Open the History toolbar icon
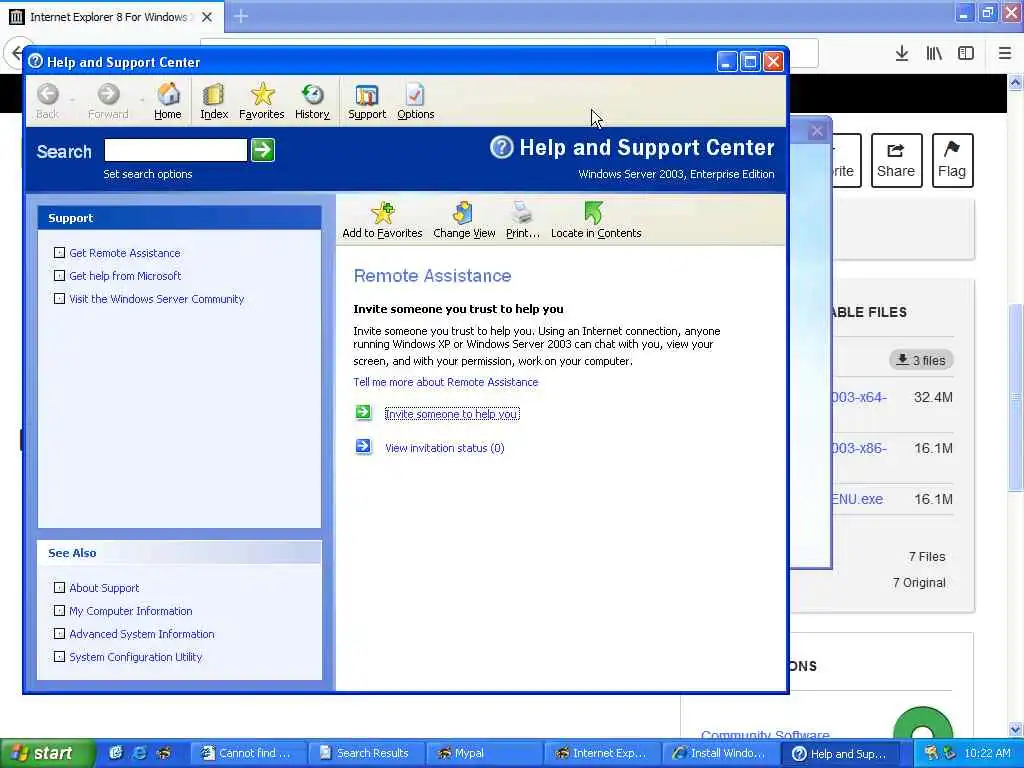This screenshot has width=1024, height=768. click(312, 101)
